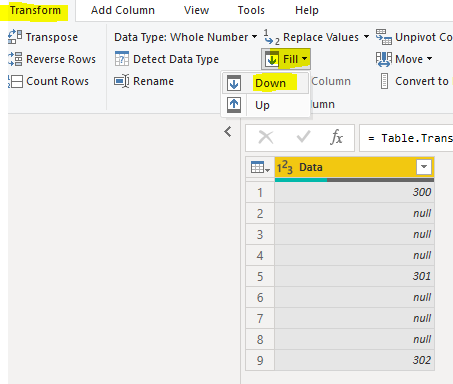Select the Data column header
The width and height of the screenshot is (453, 384).
coord(355,167)
